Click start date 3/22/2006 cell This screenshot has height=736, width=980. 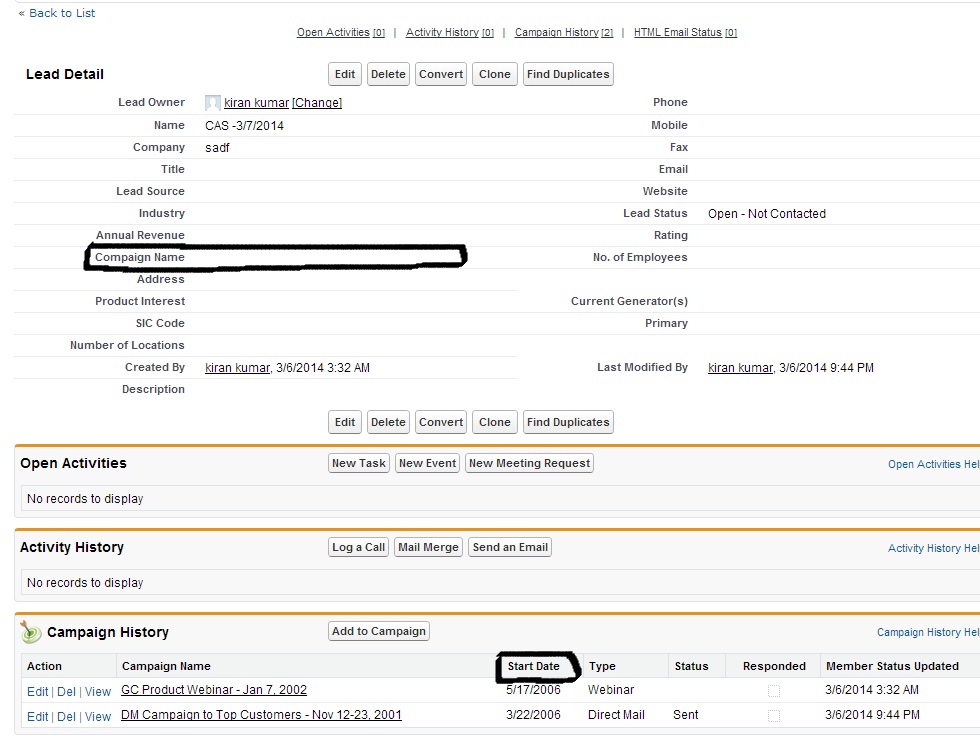coord(533,715)
